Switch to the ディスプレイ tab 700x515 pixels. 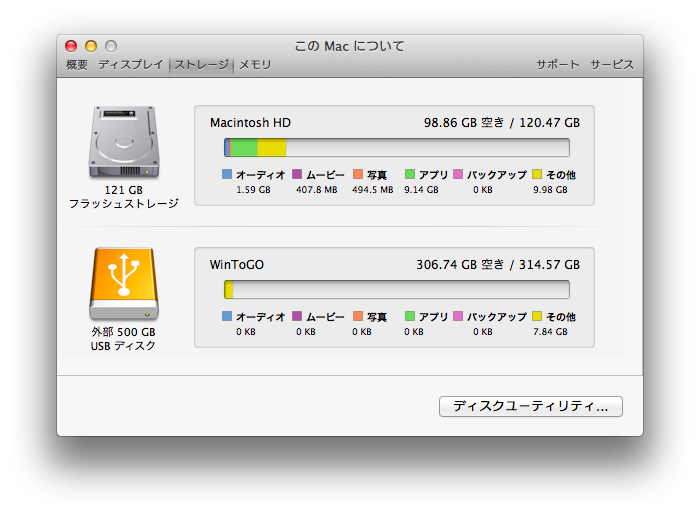pyautogui.click(x=131, y=65)
